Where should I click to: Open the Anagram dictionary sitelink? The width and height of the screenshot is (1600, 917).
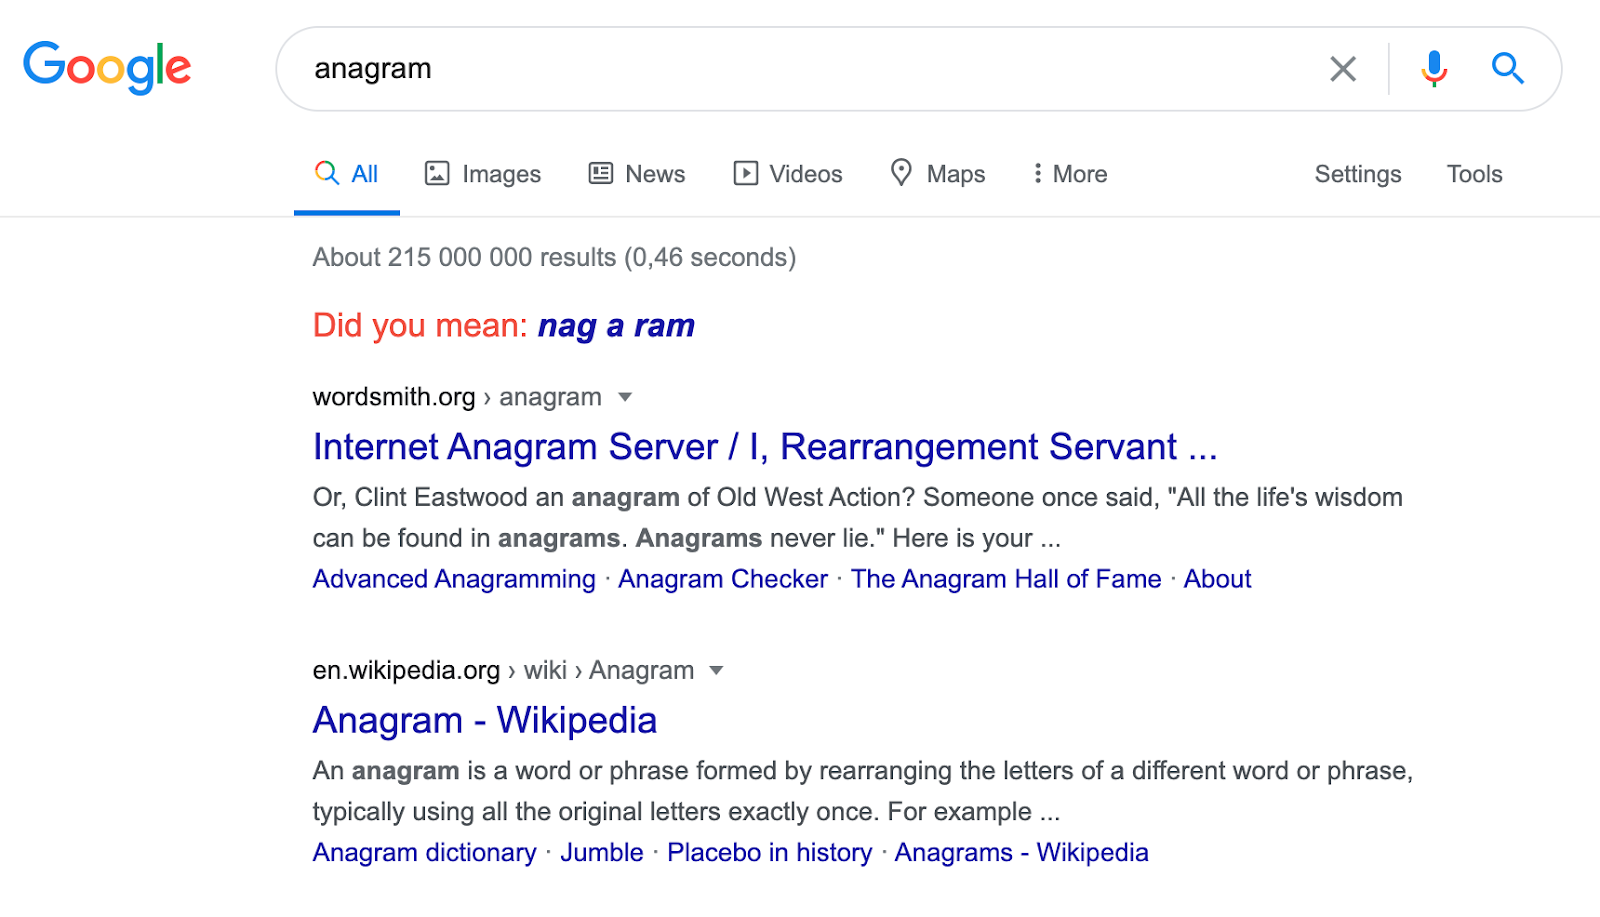click(x=425, y=852)
